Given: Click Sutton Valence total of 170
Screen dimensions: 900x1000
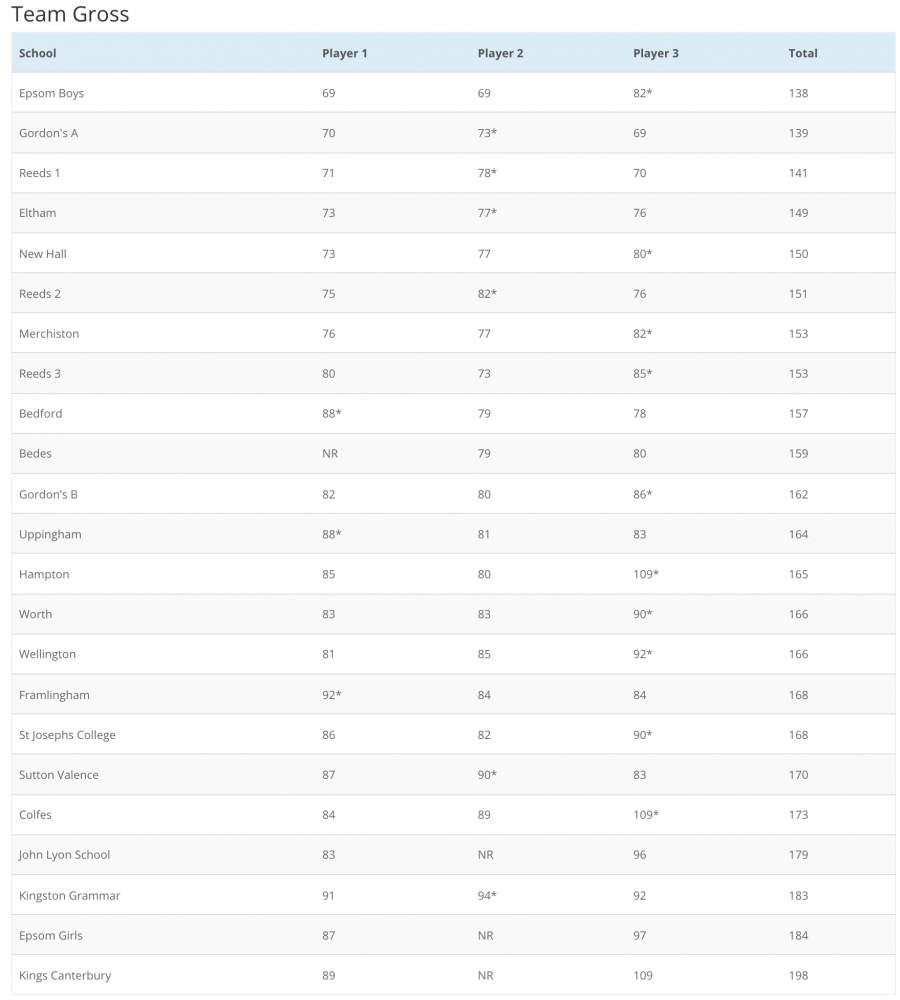Looking at the screenshot, I should tap(798, 775).
